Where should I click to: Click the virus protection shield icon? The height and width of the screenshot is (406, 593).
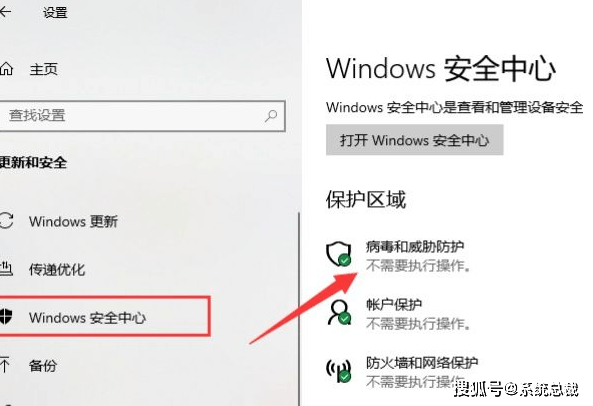pyautogui.click(x=338, y=254)
